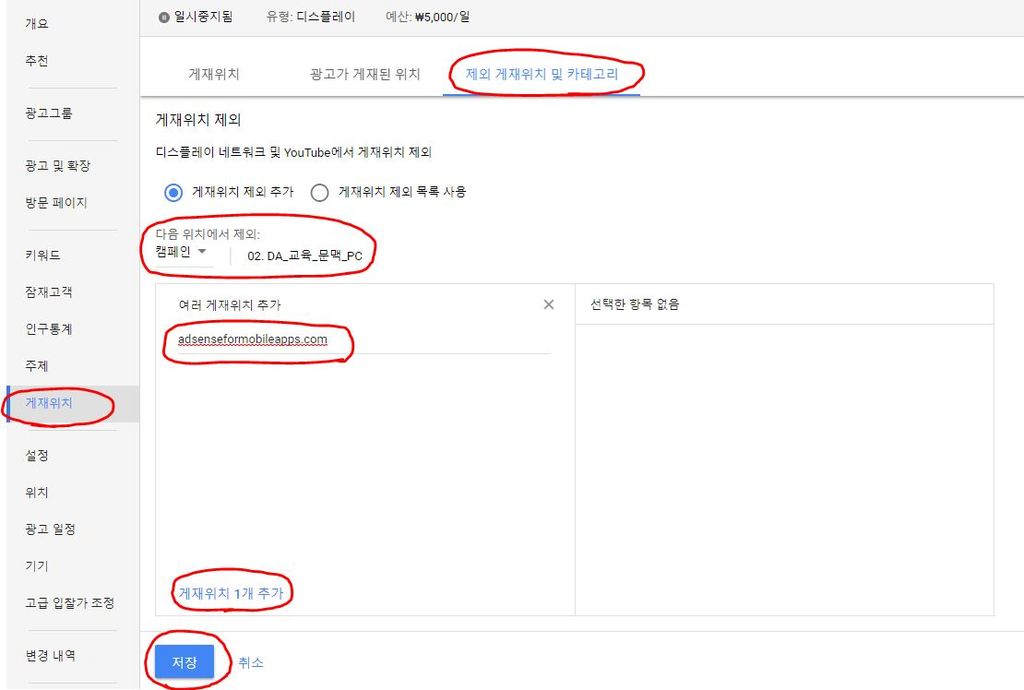Open 광고그룹 in sidebar
The height and width of the screenshot is (690, 1024).
point(49,113)
